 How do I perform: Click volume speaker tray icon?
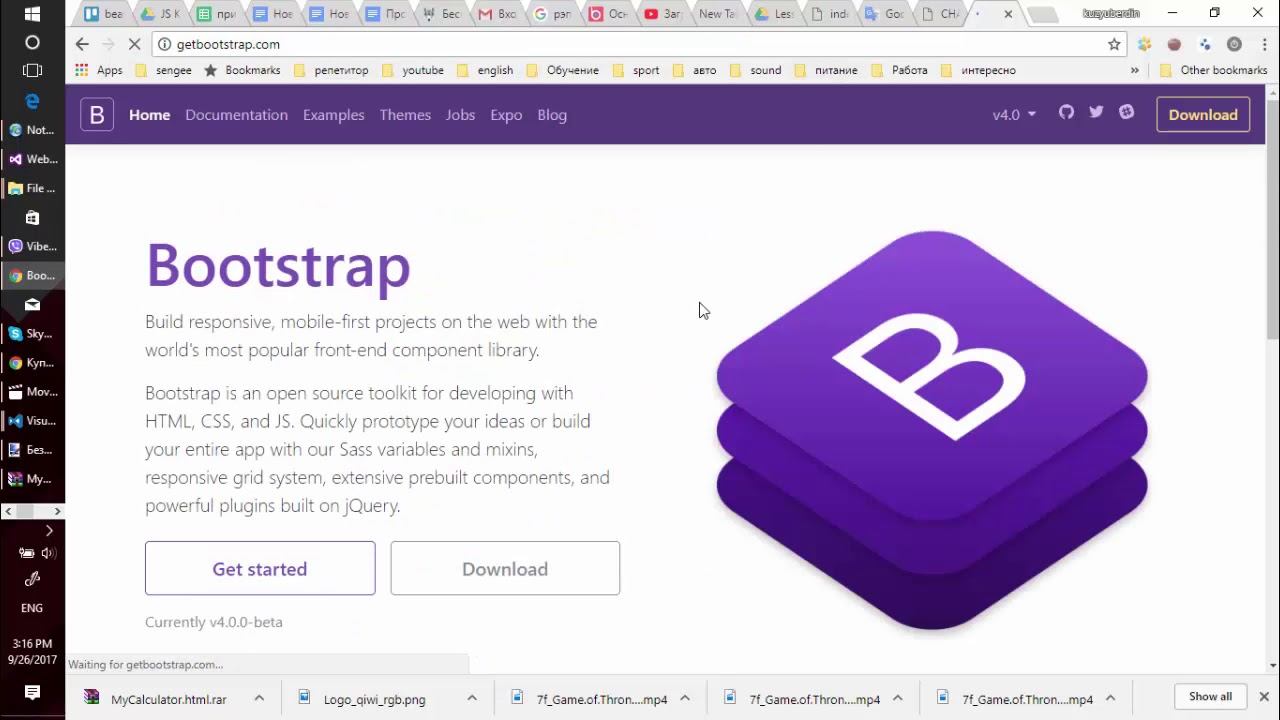click(x=48, y=553)
